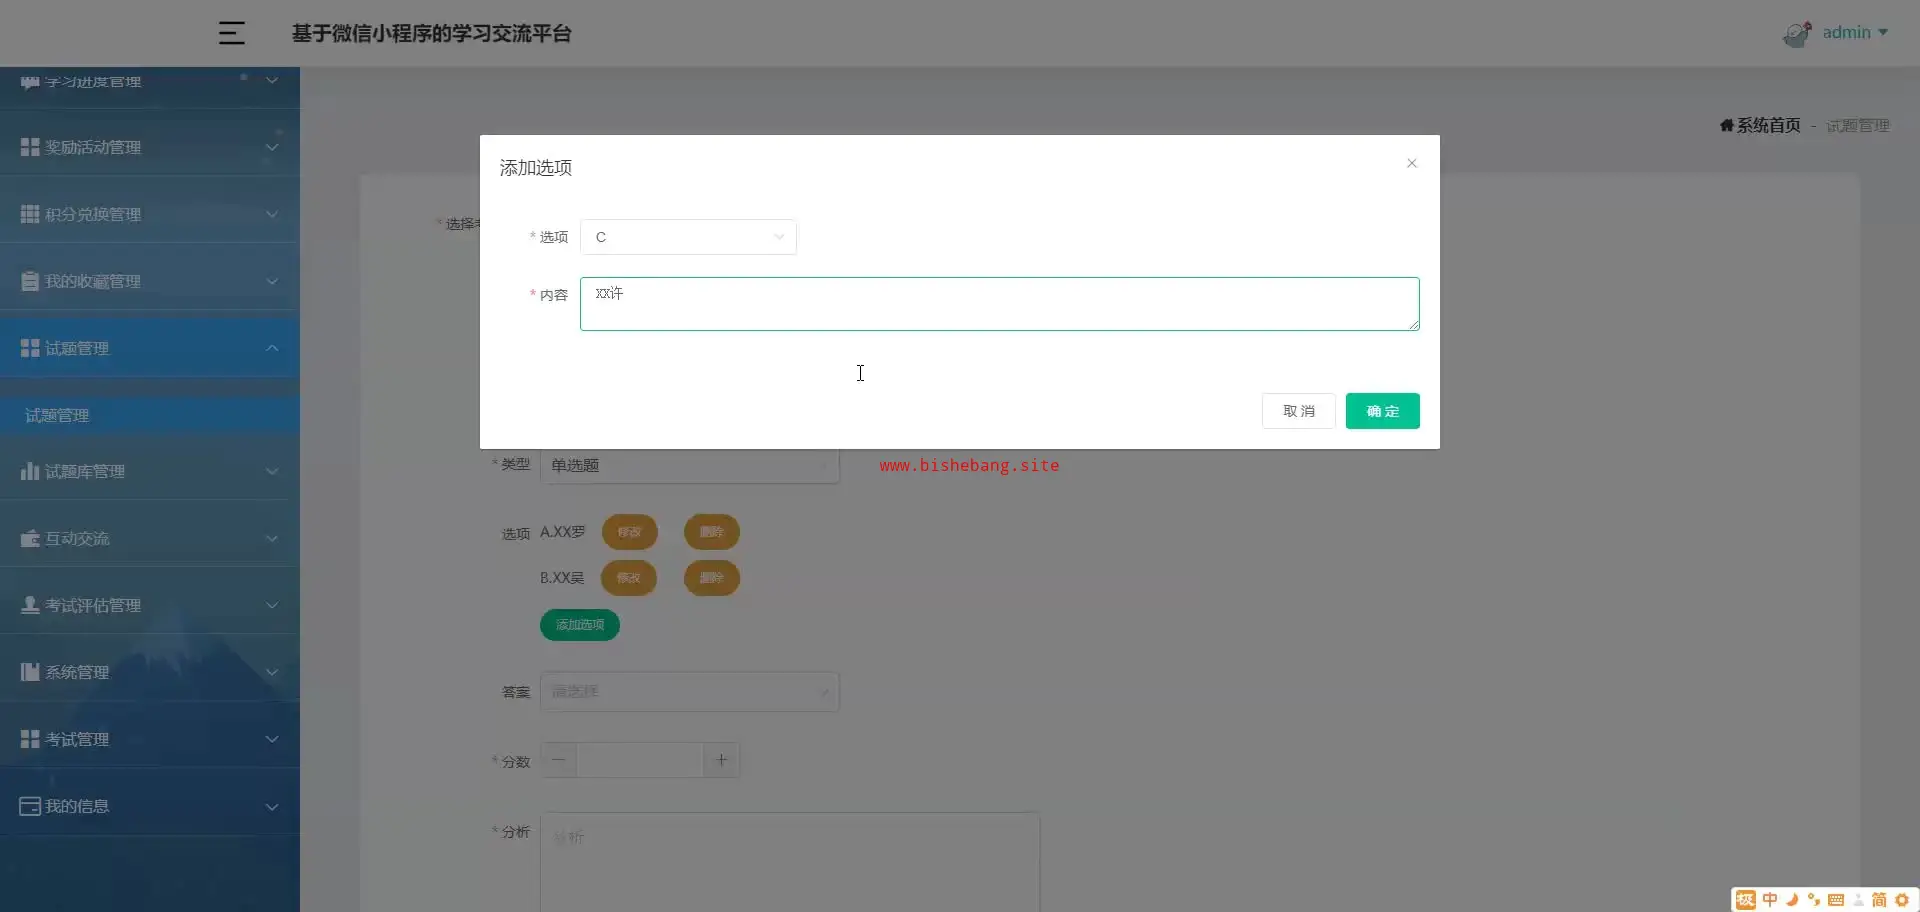Open the 类型 dropdown showing 单选题
The image size is (1920, 912).
pyautogui.click(x=690, y=465)
